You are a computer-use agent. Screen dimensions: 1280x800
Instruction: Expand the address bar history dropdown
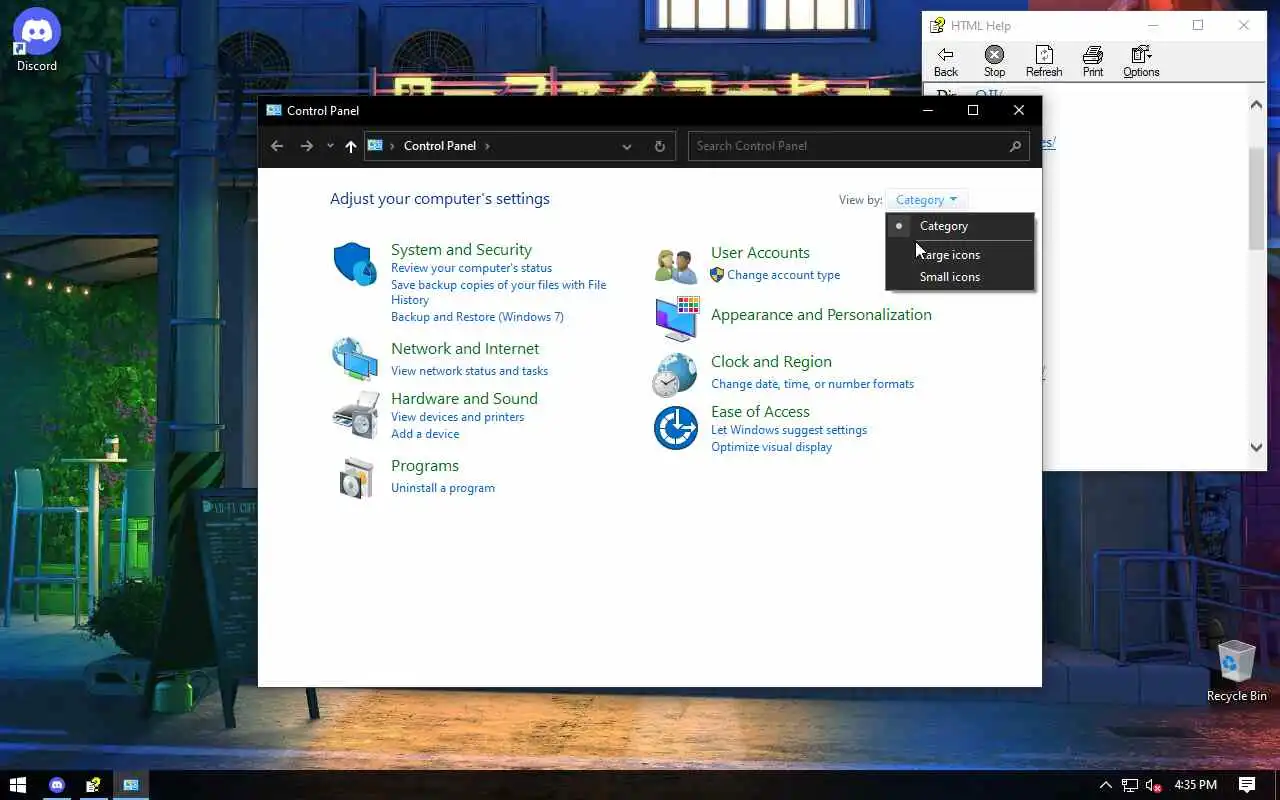[x=627, y=146]
